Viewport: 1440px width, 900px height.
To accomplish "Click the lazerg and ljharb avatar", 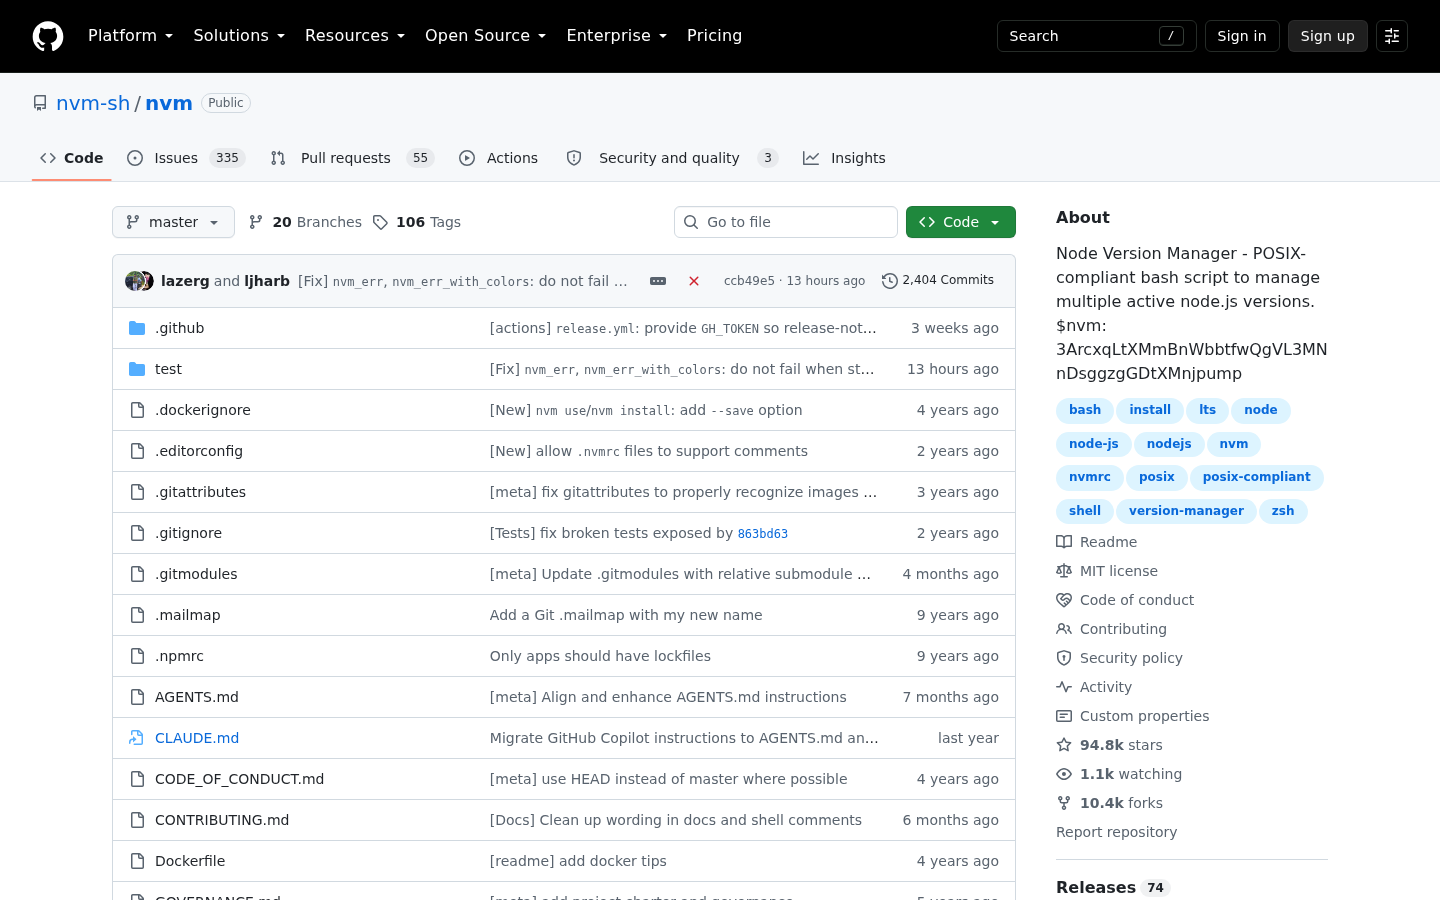I will coord(139,281).
